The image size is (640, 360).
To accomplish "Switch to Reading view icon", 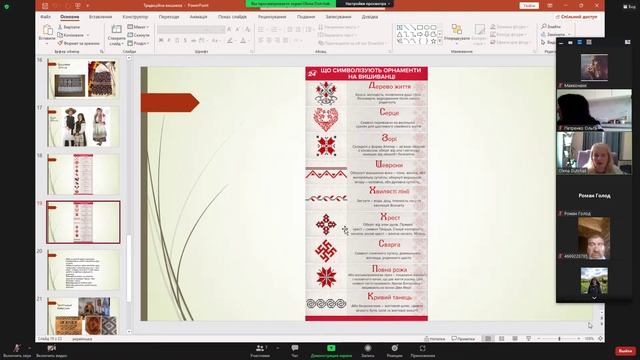I will [x=515, y=339].
